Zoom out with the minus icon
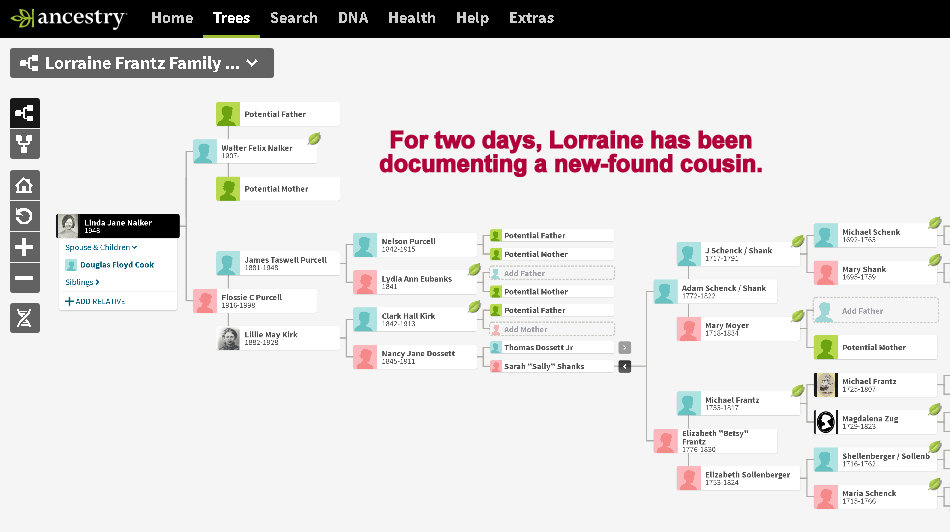 (x=25, y=278)
